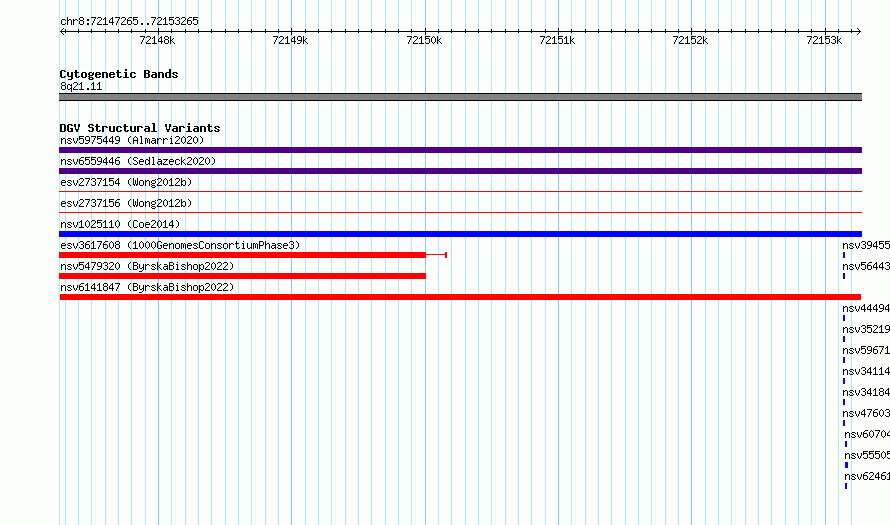Click the long red nsv6141847 variant bar

point(460,297)
